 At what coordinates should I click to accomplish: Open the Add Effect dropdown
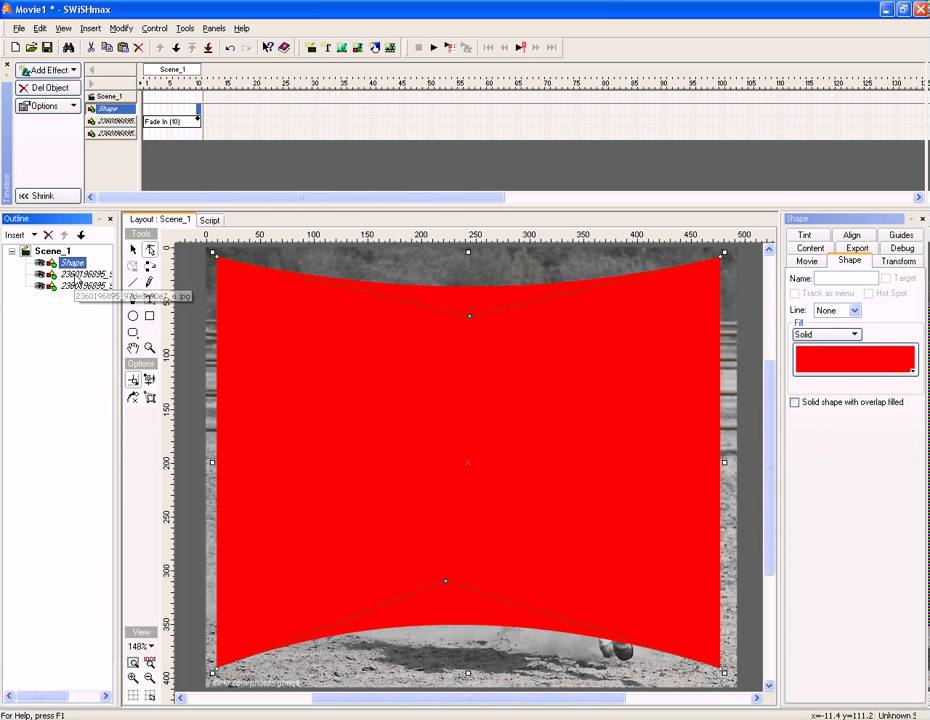pyautogui.click(x=48, y=70)
